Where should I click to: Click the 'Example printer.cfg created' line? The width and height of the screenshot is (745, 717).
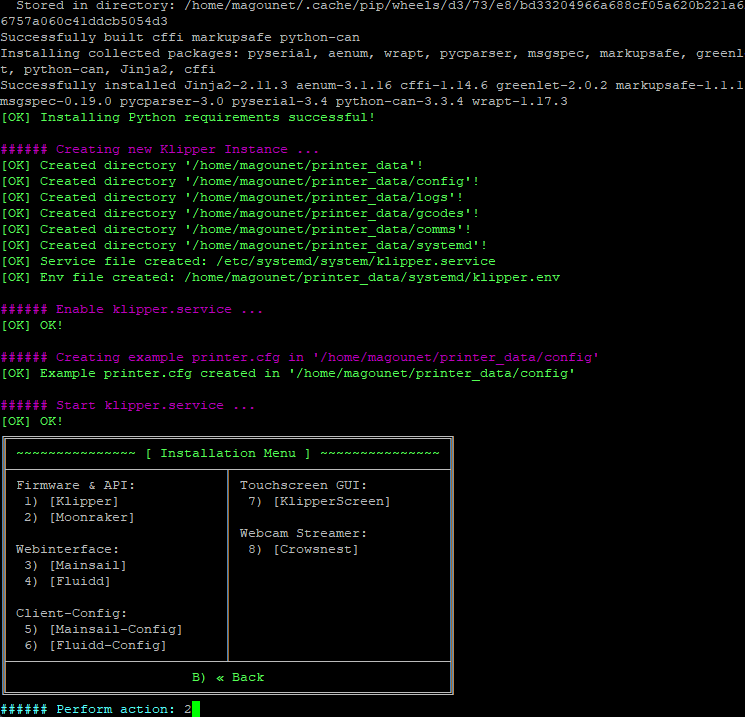(287, 373)
